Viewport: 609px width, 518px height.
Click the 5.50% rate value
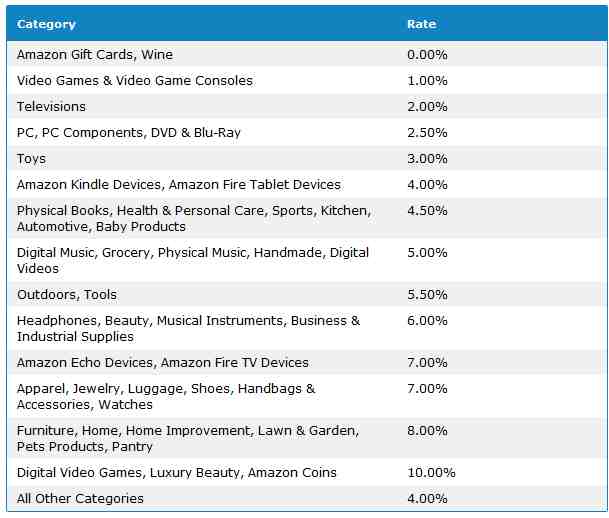(427, 295)
